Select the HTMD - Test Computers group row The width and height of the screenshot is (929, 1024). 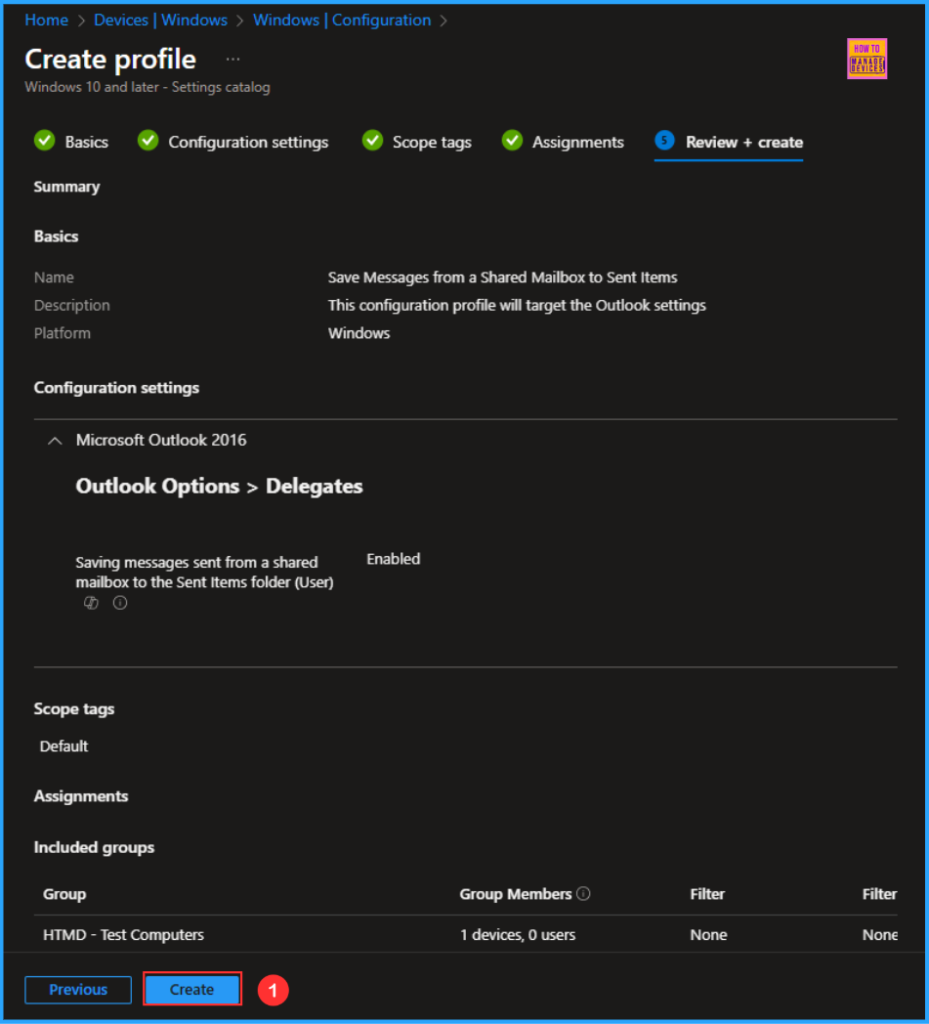point(465,935)
